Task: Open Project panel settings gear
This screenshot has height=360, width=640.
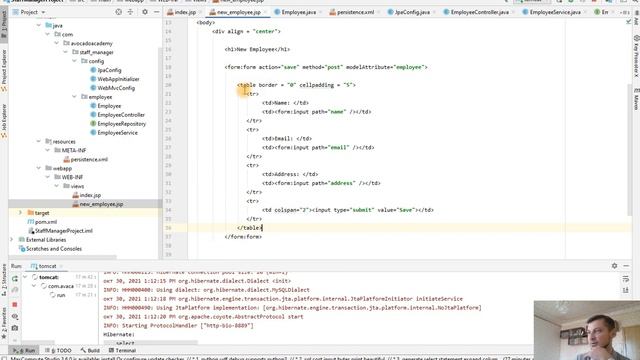Action: 145,12
